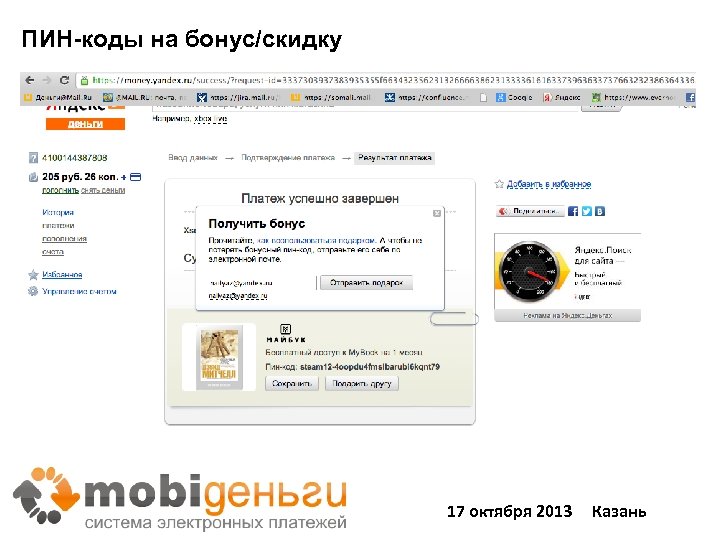Image resolution: width=720 pixels, height=540 pixels.
Task: Open the confluence bookmark
Action: tap(425, 97)
